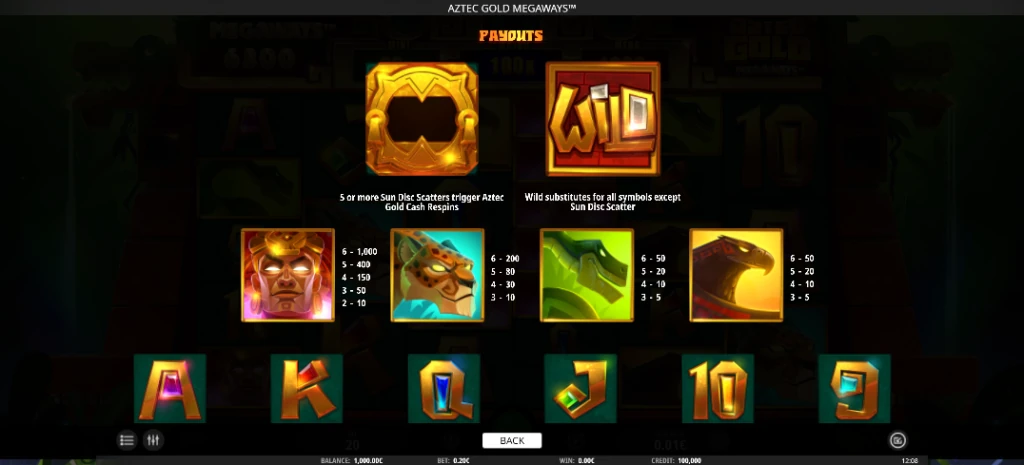Click the Wild symbol tile
The height and width of the screenshot is (465, 1024).
point(602,119)
